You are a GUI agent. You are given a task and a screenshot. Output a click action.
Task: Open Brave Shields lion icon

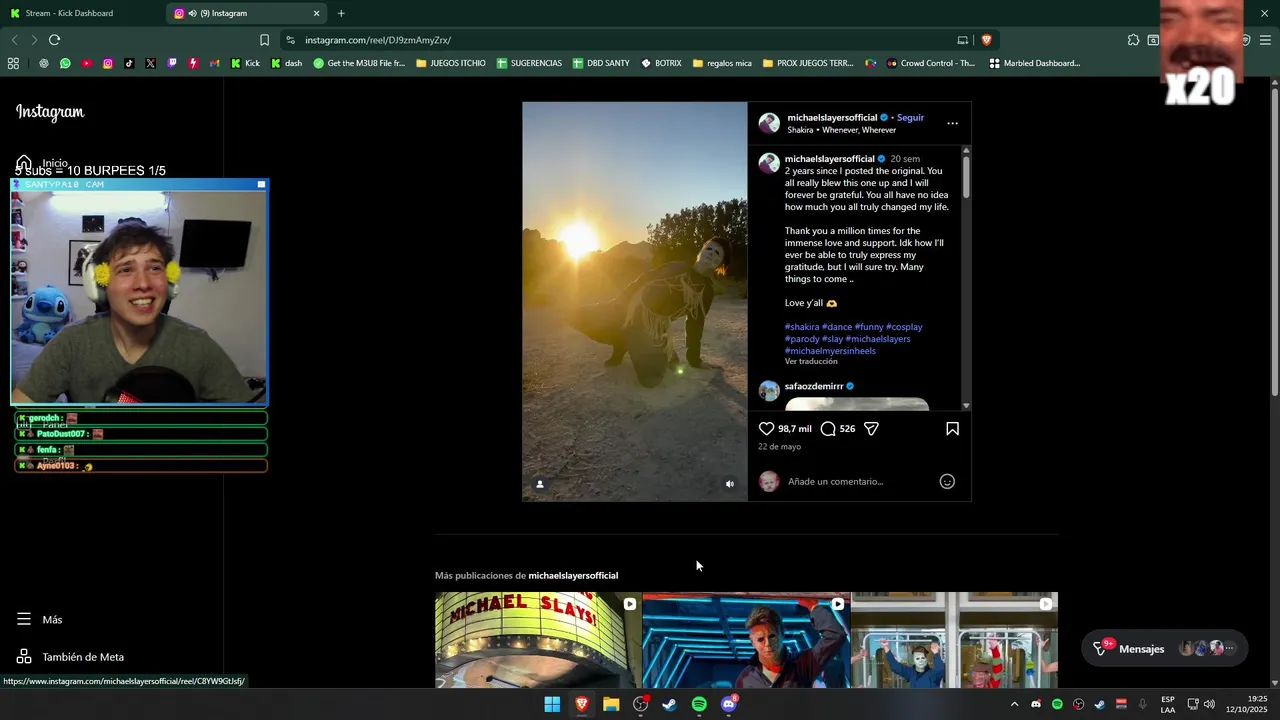pyautogui.click(x=986, y=40)
